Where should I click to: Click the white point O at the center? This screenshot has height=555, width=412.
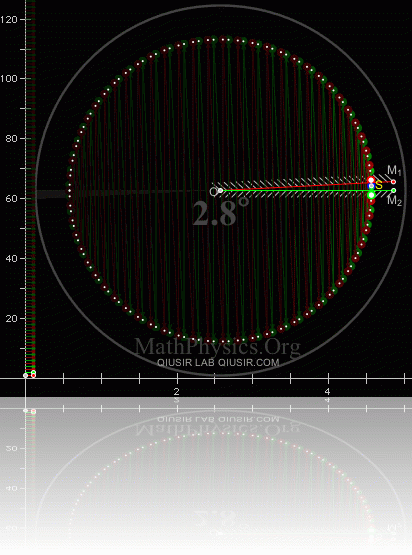221,190
